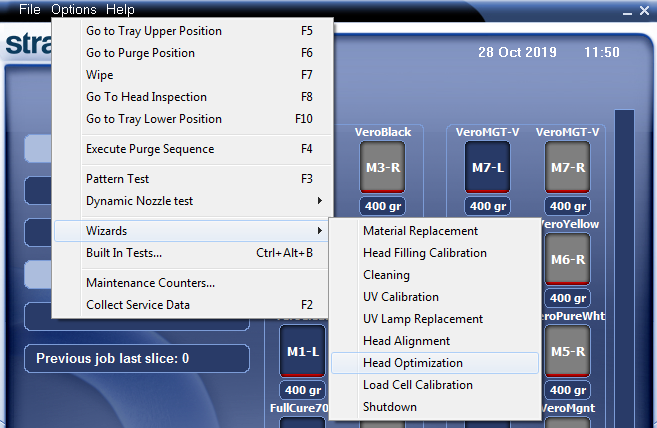
Task: Select Load Cell Calibration wizard
Action: 417,385
